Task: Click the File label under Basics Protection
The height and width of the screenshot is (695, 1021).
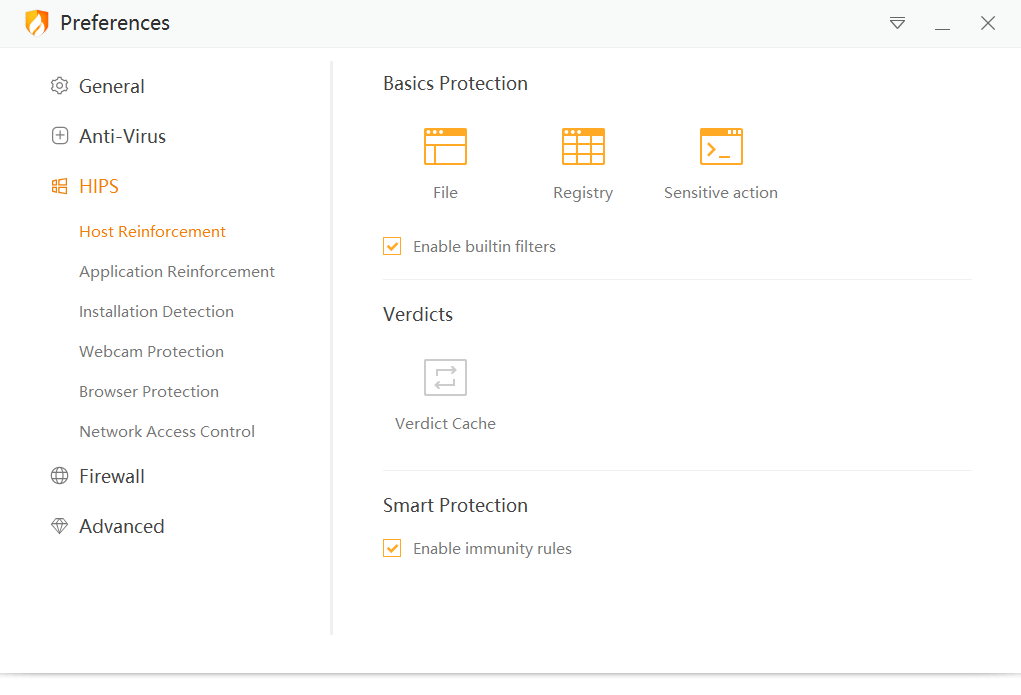Action: click(445, 193)
